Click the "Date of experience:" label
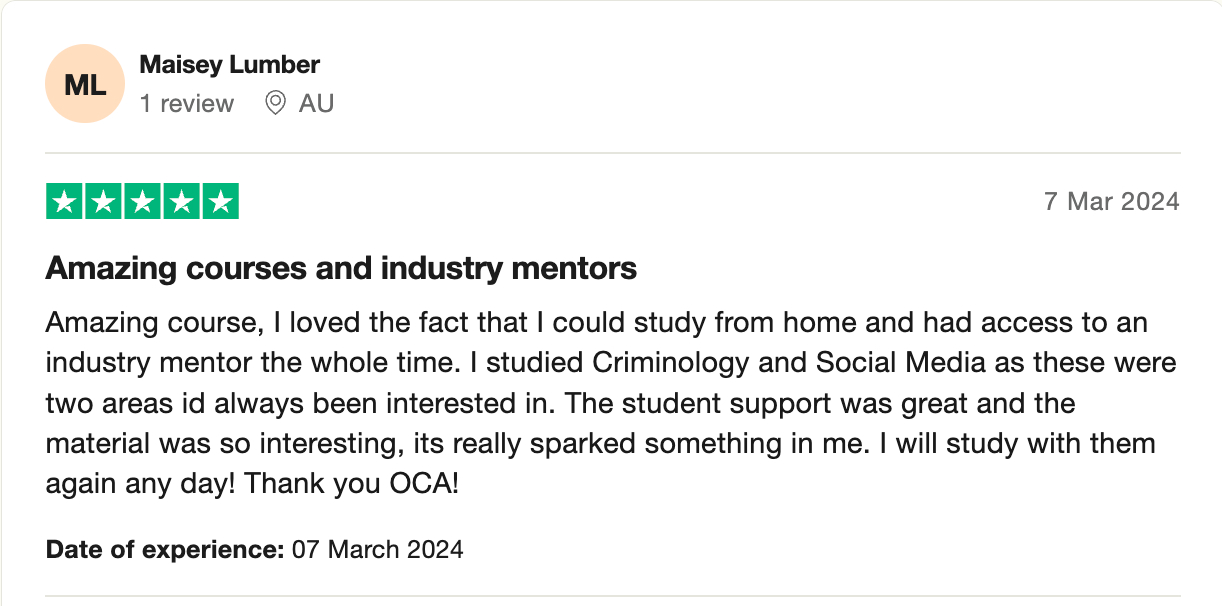Screen dimensions: 1222x606 (165, 549)
